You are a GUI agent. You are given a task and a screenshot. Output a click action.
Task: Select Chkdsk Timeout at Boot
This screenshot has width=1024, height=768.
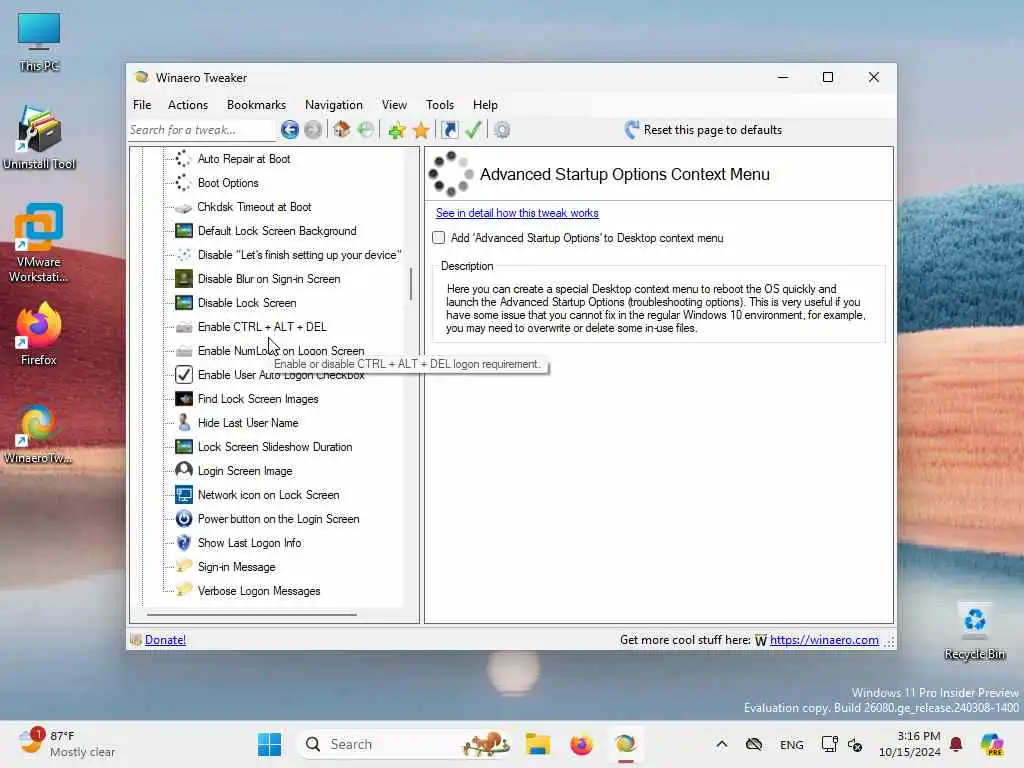point(254,207)
